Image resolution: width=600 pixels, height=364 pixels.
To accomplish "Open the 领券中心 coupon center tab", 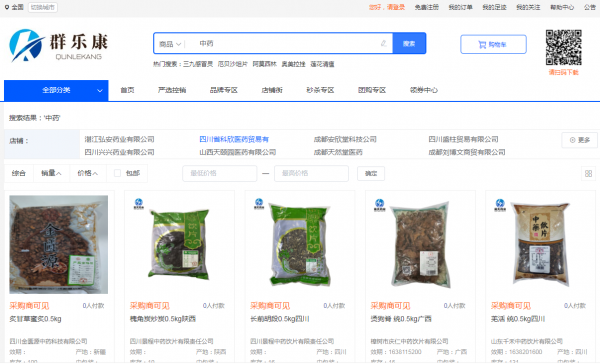I will pos(424,90).
